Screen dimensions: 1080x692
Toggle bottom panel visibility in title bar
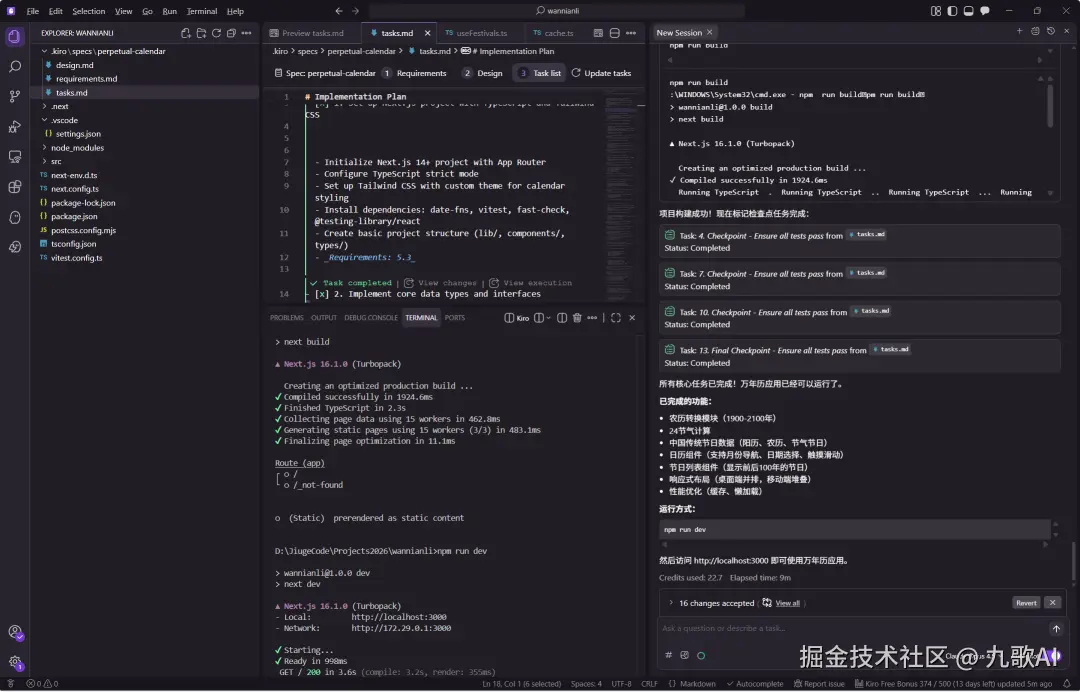tap(968, 11)
